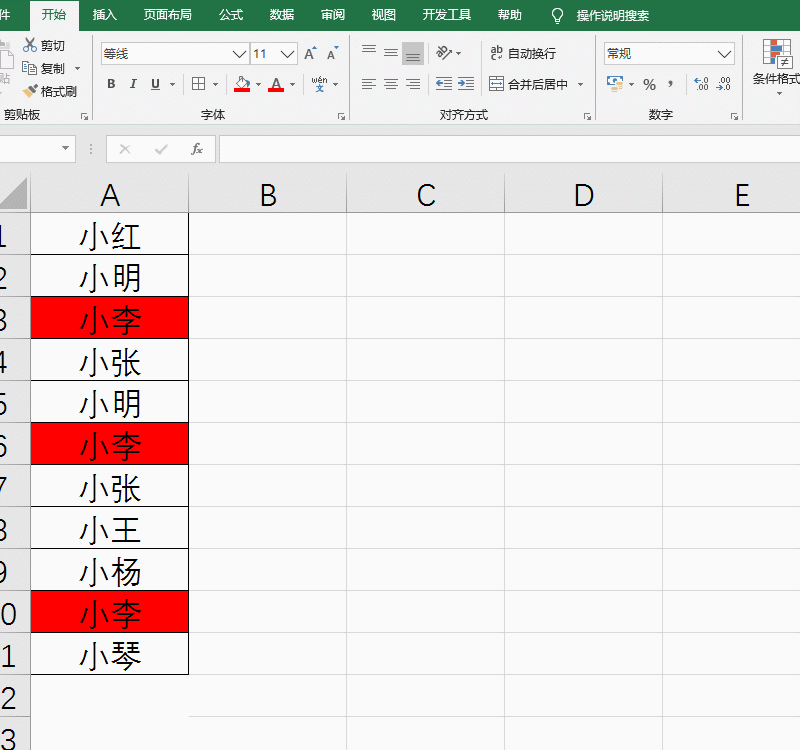Expand the borders dropdown arrow
800x750 pixels.
tap(215, 85)
